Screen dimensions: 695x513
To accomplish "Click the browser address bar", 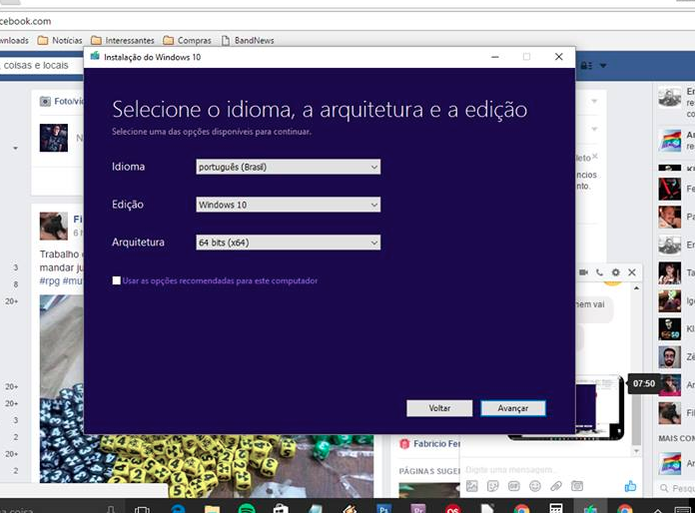I will [348, 21].
